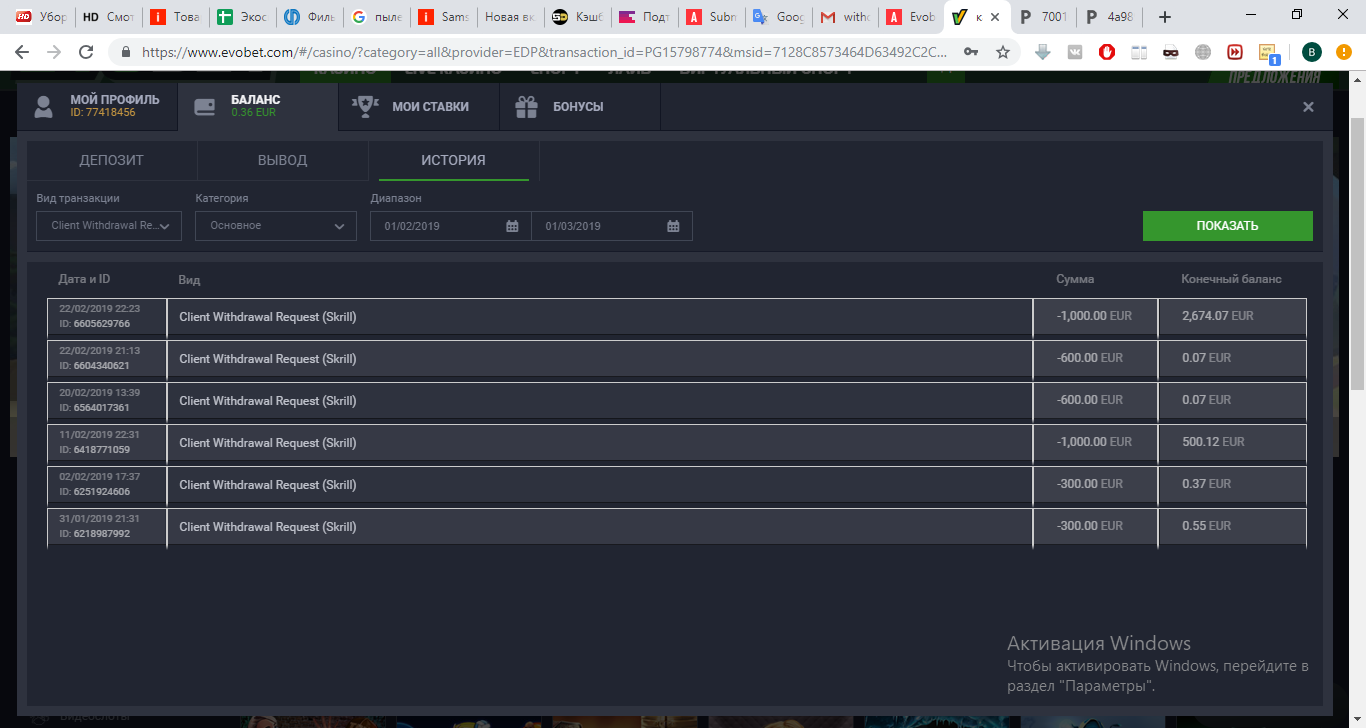Click the Сумма column header
Screen dimensions: 1366x728
1075,279
